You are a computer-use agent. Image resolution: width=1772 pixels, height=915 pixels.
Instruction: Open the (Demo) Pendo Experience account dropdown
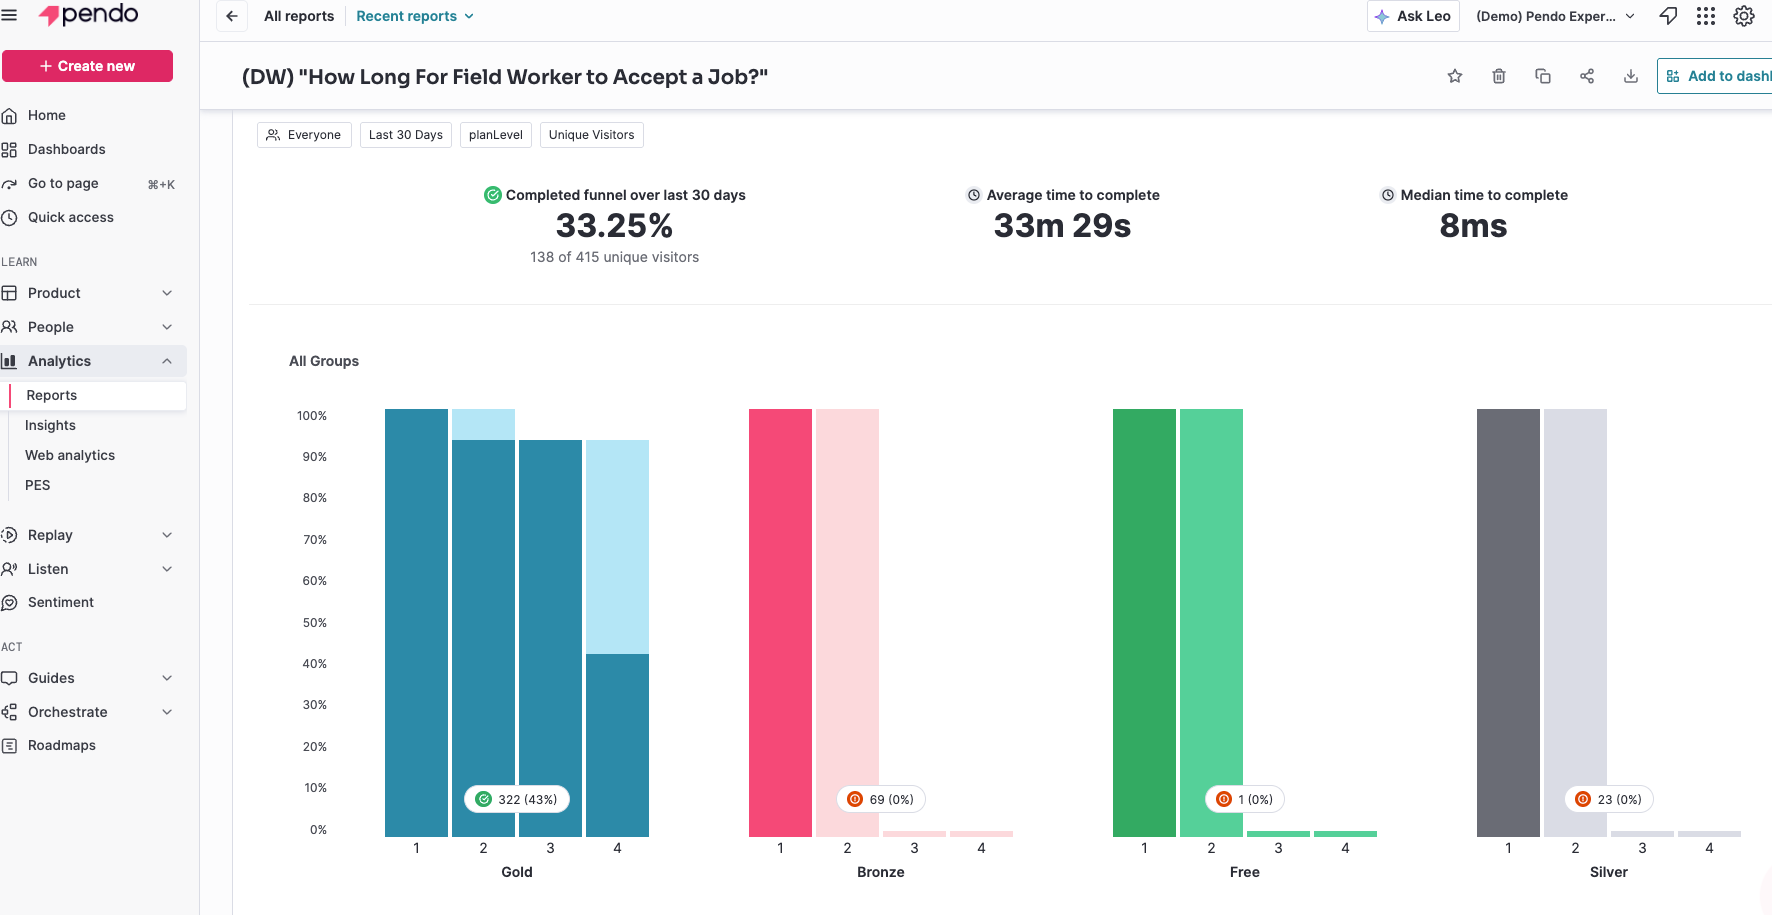[x=1556, y=16]
